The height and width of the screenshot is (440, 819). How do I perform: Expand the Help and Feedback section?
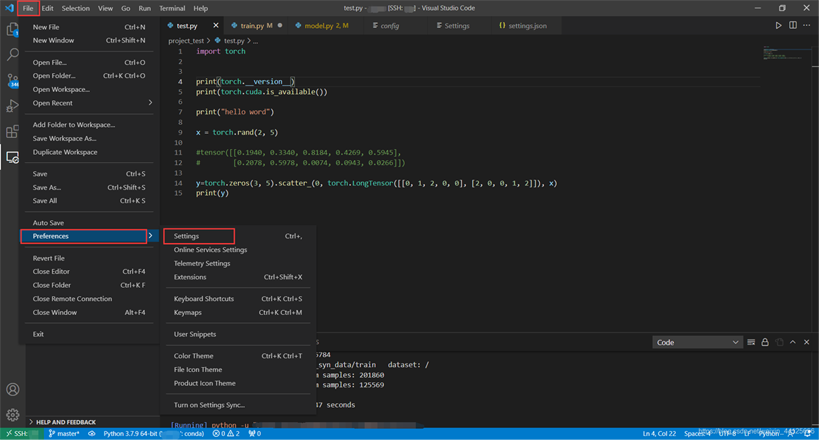click(x=65, y=422)
